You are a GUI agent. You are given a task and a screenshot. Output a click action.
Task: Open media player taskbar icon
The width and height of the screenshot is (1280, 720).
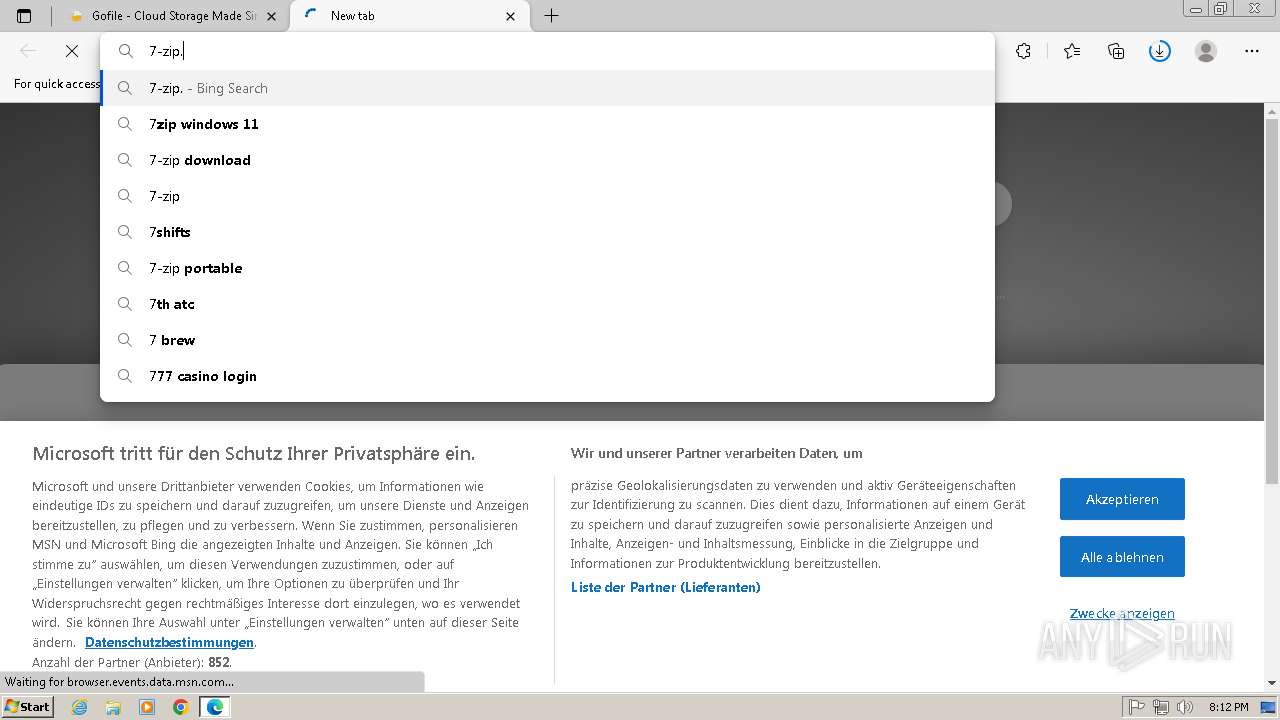[x=147, y=707]
